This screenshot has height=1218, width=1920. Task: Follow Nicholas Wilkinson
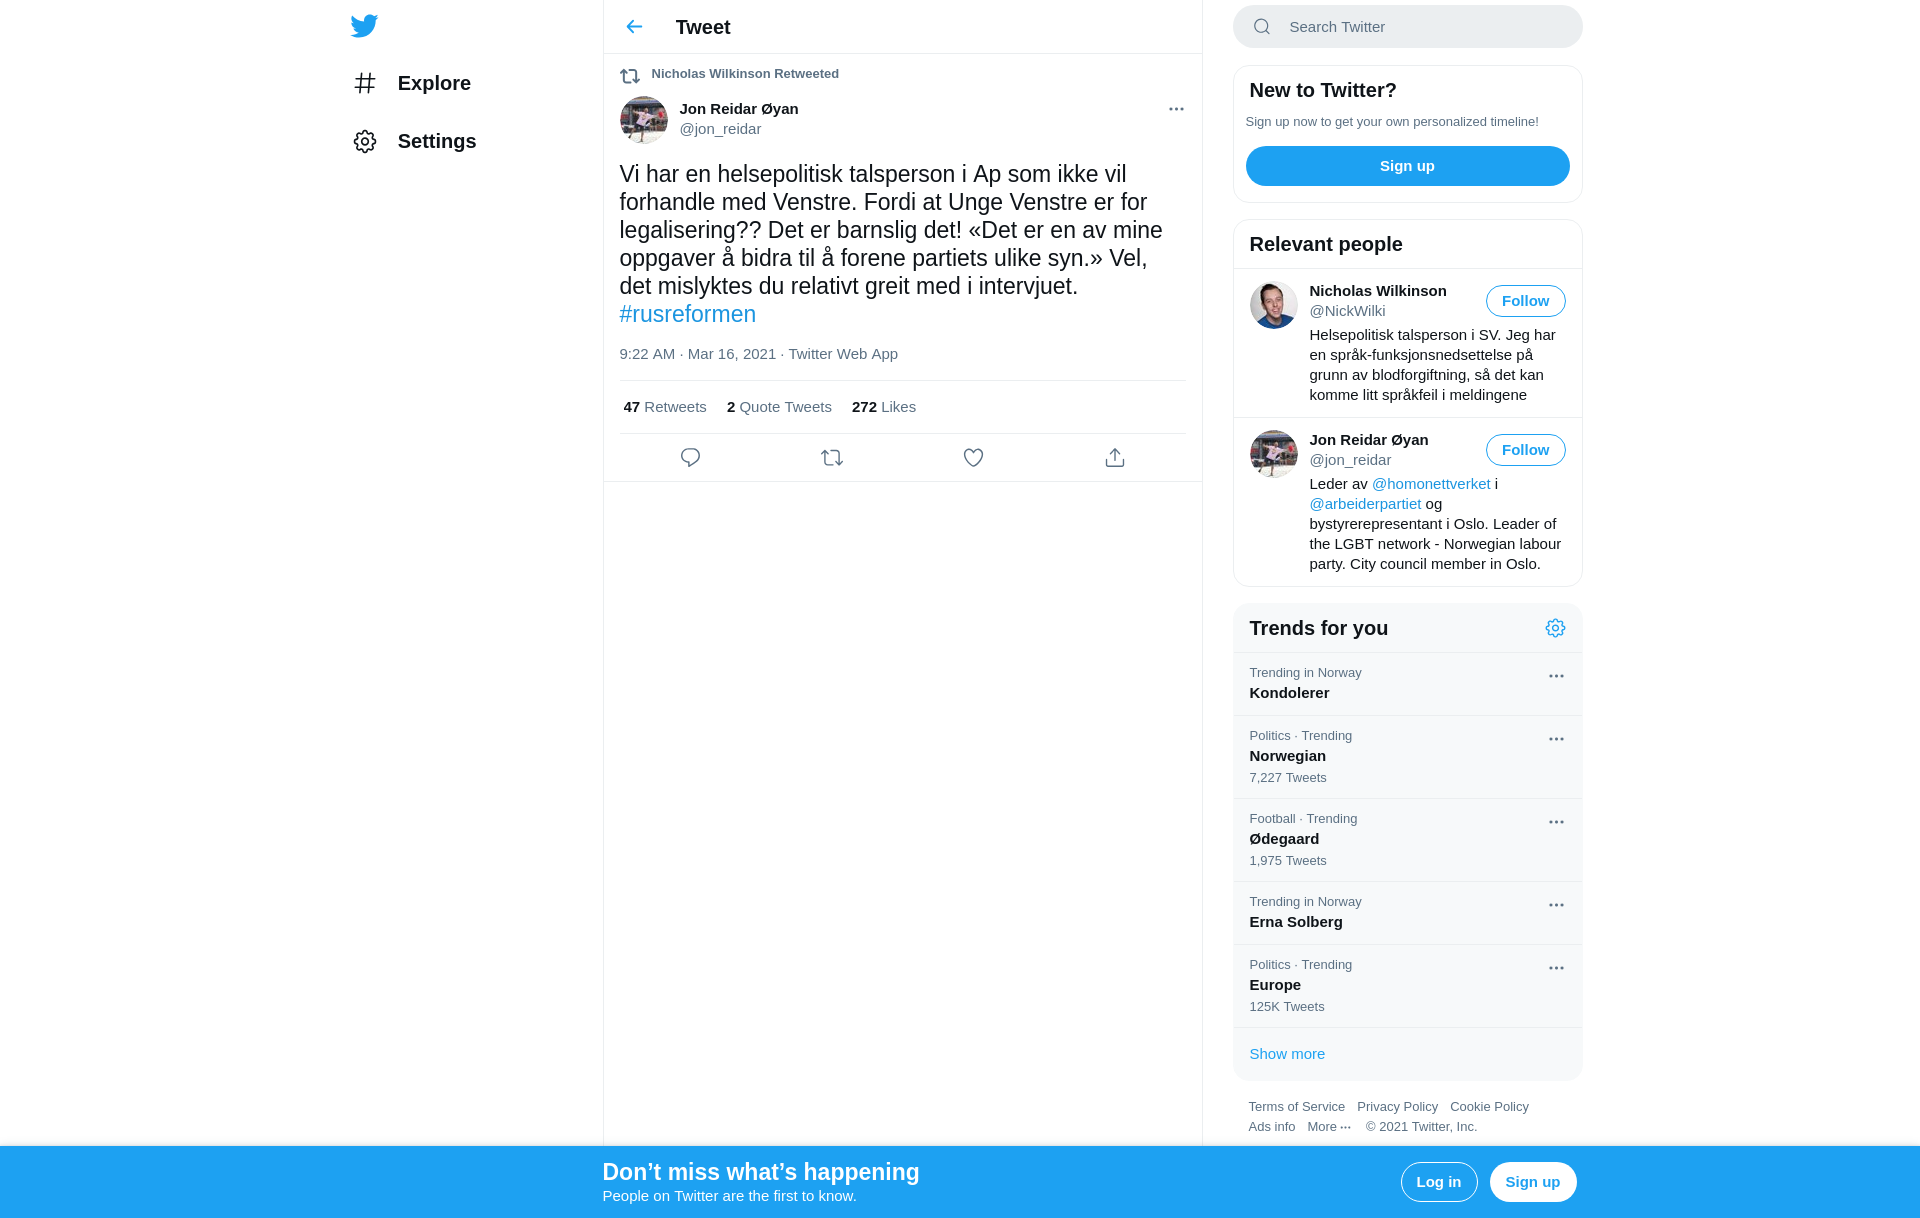tap(1525, 301)
